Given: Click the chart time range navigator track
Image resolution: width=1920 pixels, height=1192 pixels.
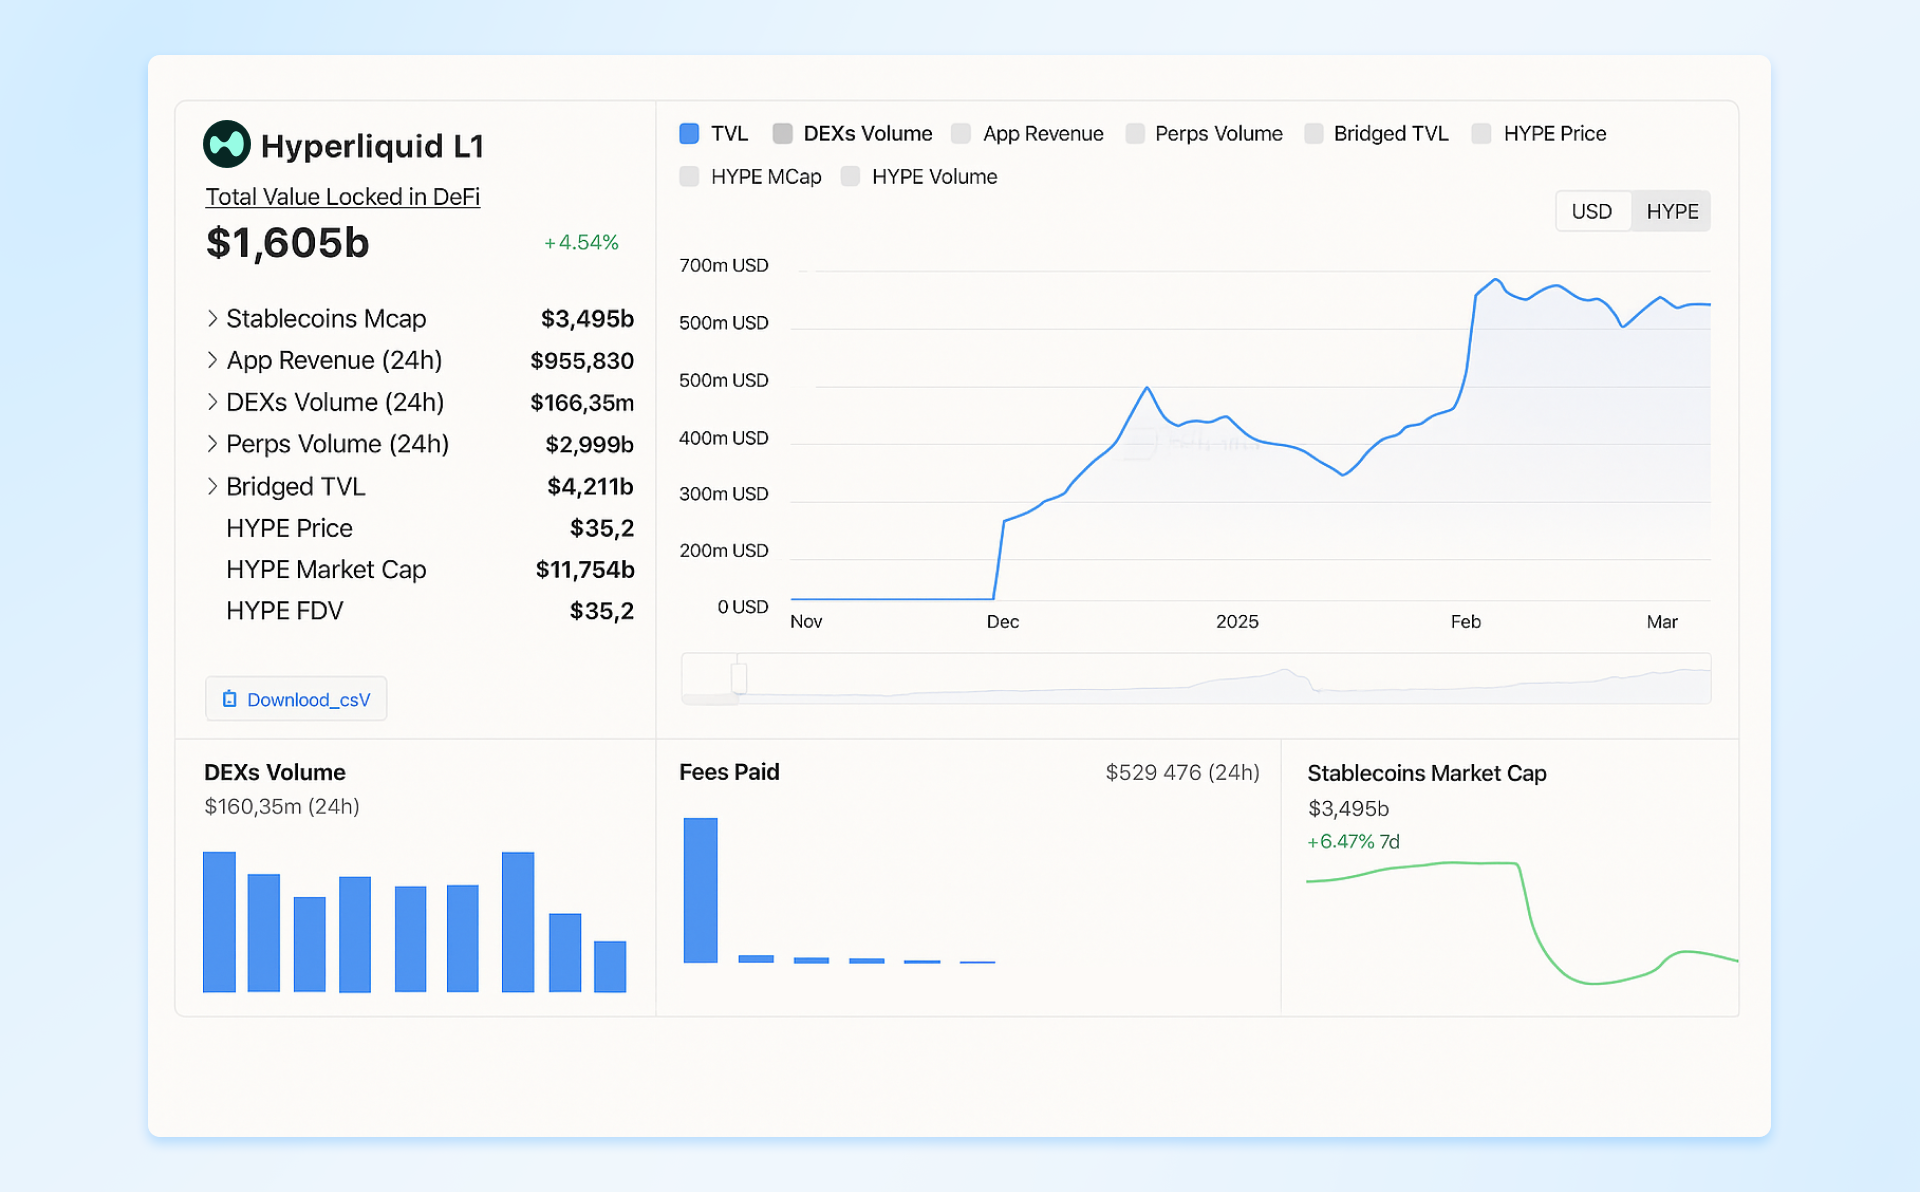Looking at the screenshot, I should [x=1196, y=679].
